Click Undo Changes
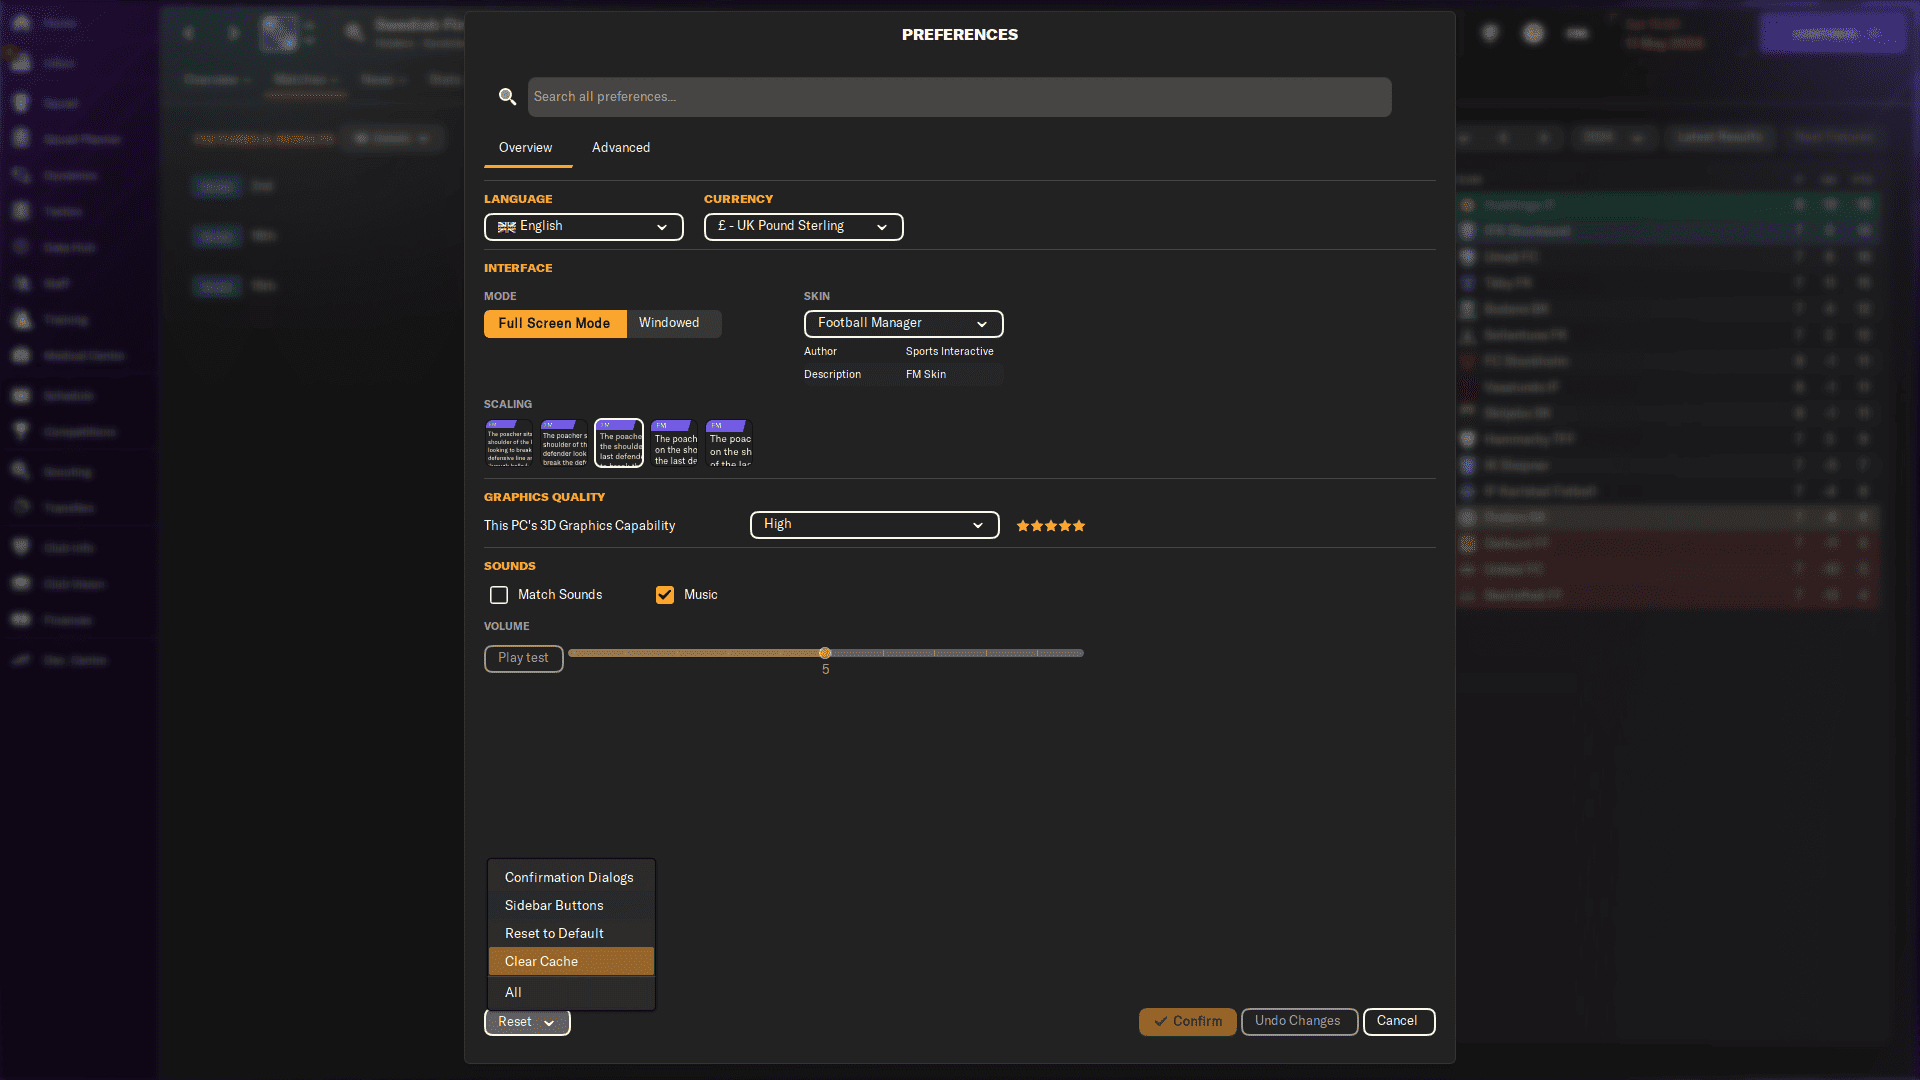This screenshot has height=1080, width=1920. click(1299, 1021)
